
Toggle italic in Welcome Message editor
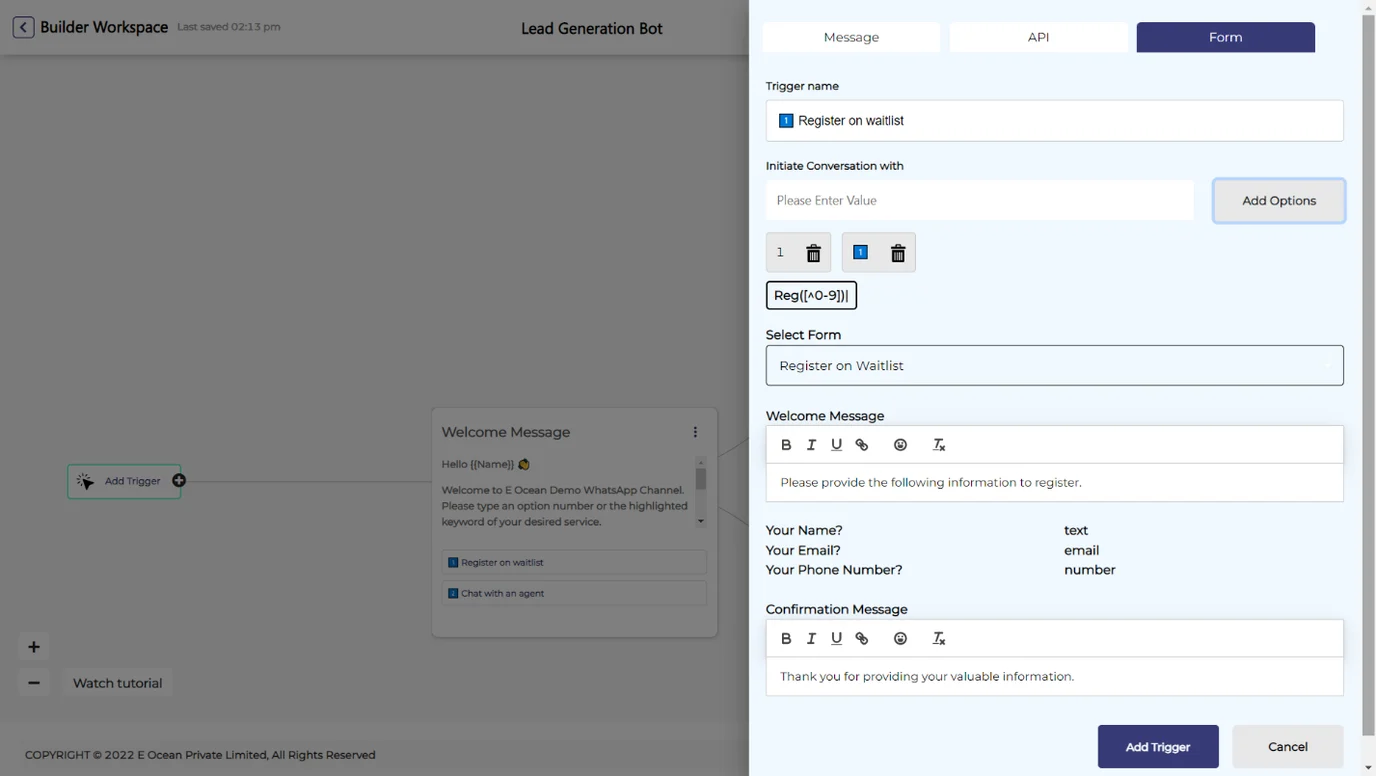tap(811, 445)
